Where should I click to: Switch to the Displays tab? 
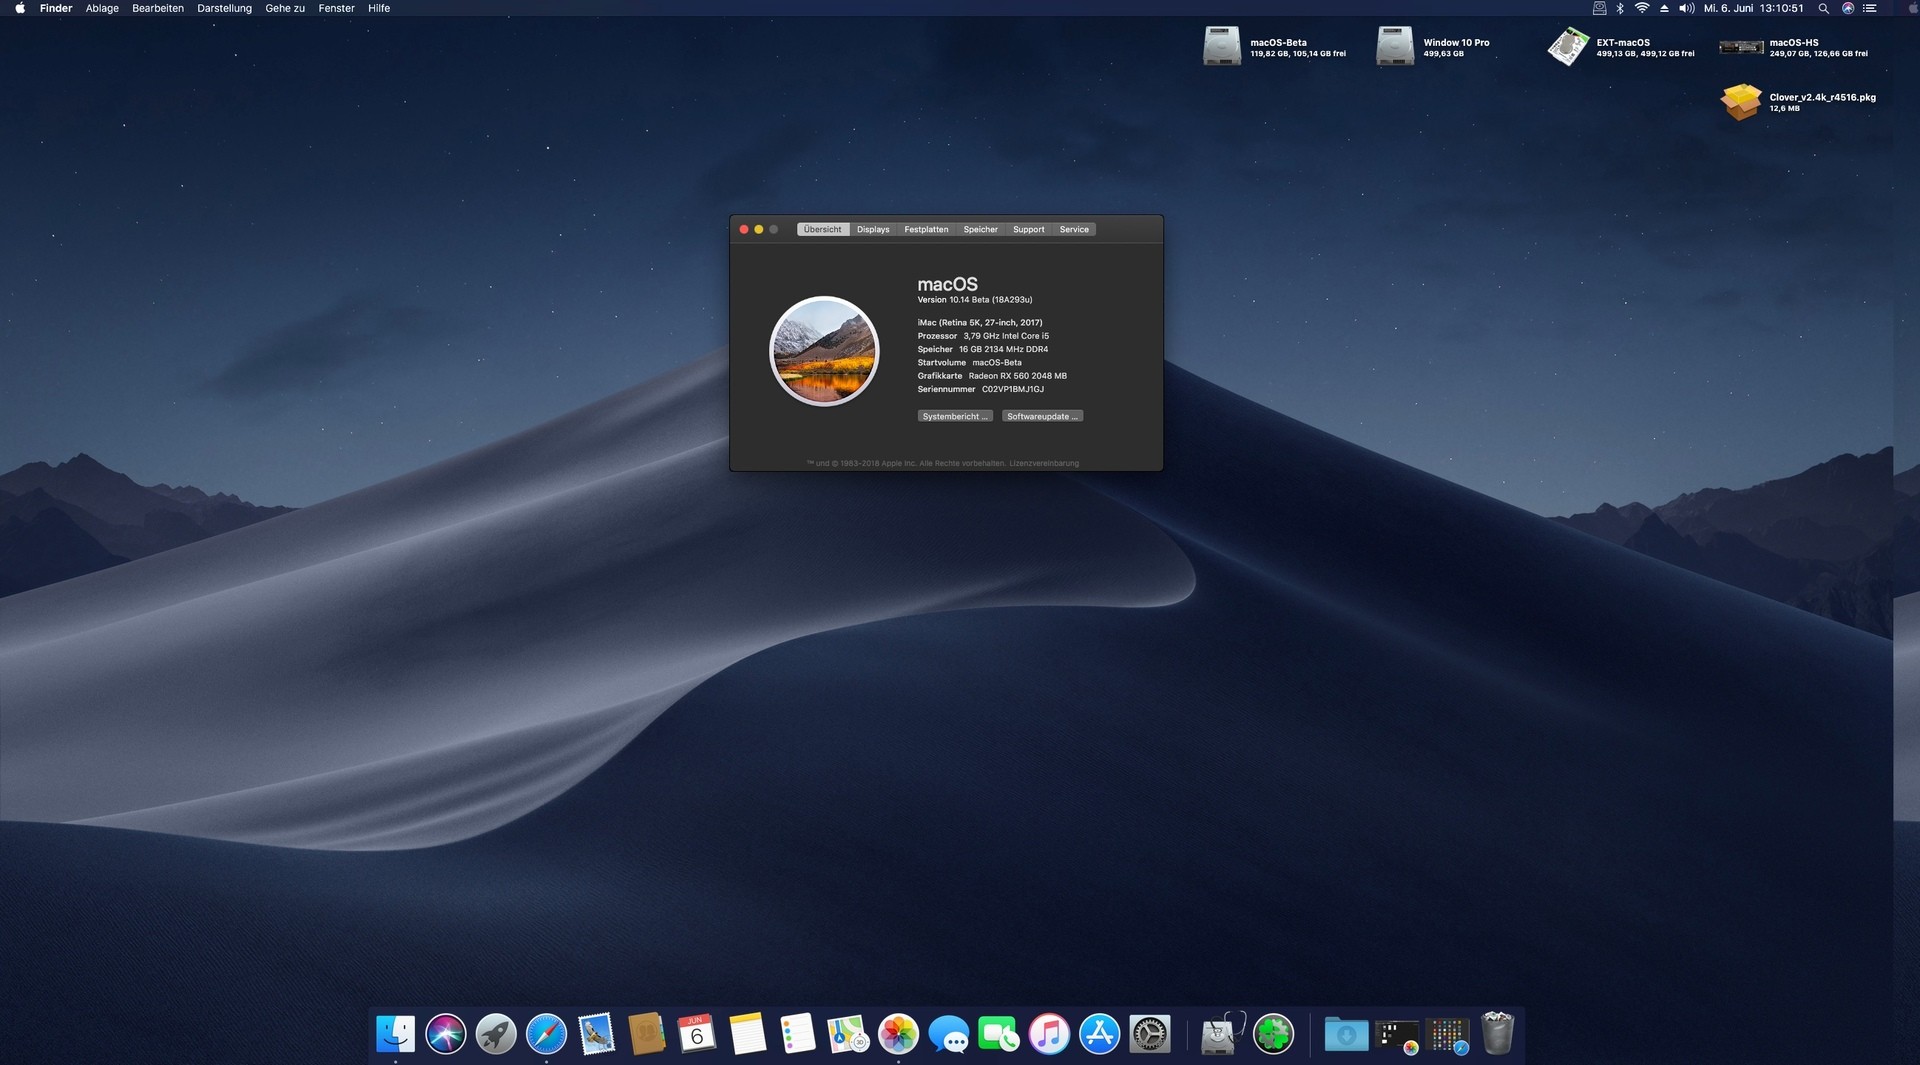click(x=872, y=229)
